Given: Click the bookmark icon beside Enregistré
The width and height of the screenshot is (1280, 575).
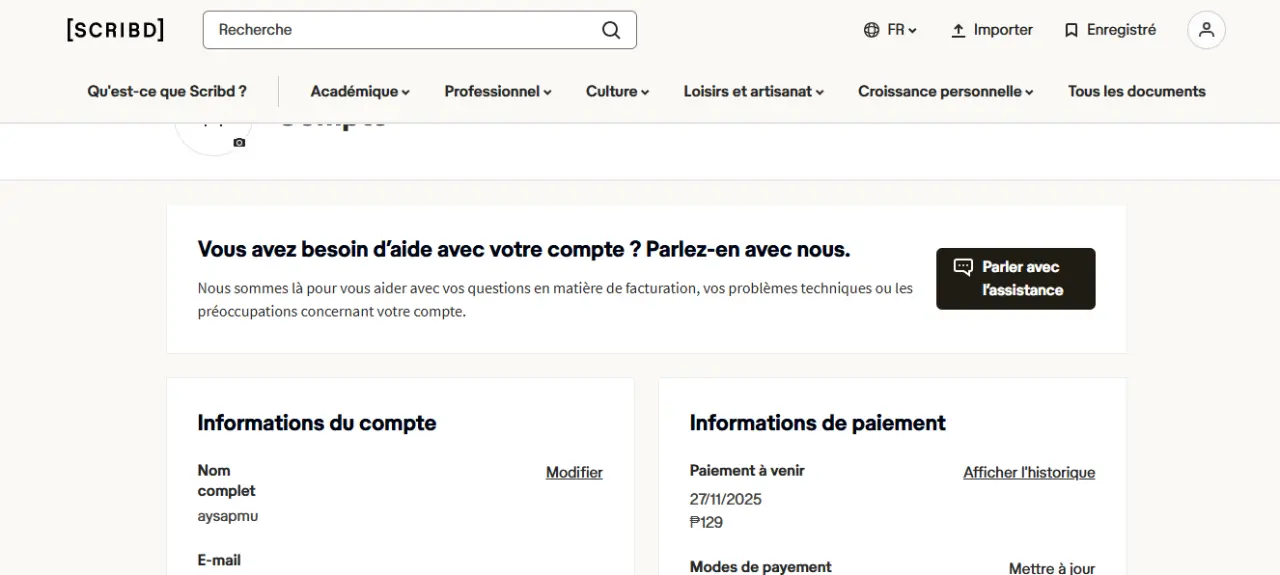Looking at the screenshot, I should [x=1071, y=30].
